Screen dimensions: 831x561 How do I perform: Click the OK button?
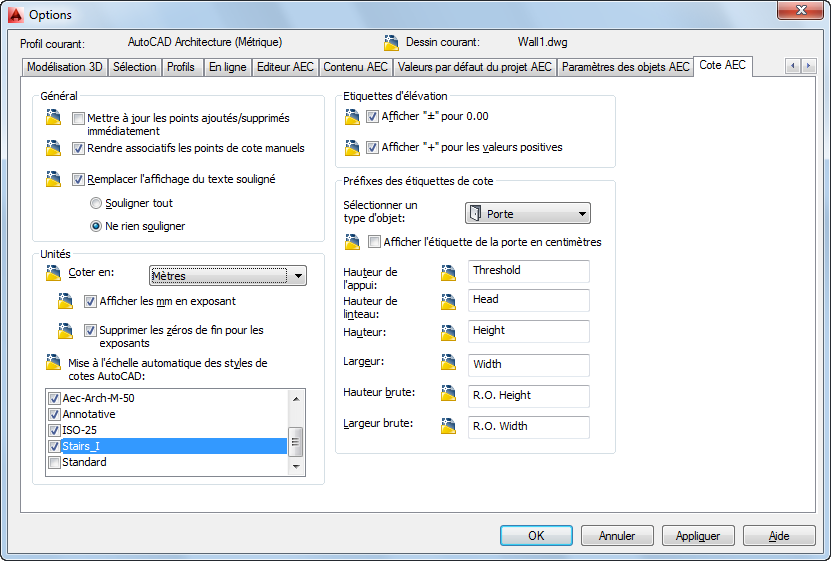pos(536,536)
